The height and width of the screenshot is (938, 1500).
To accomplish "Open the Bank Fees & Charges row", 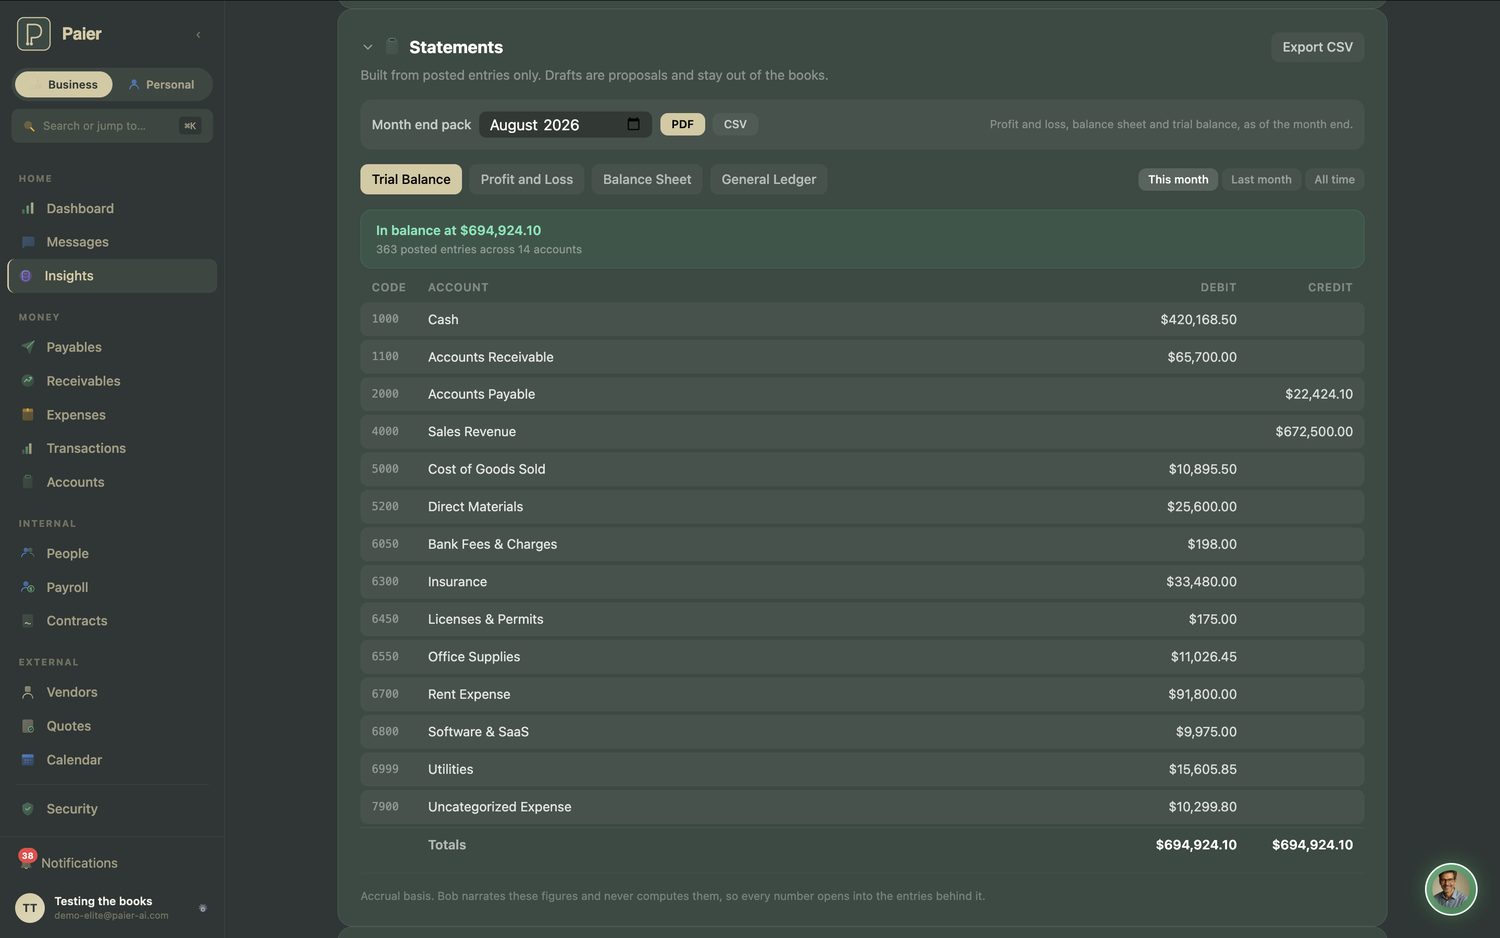I will [x=862, y=544].
